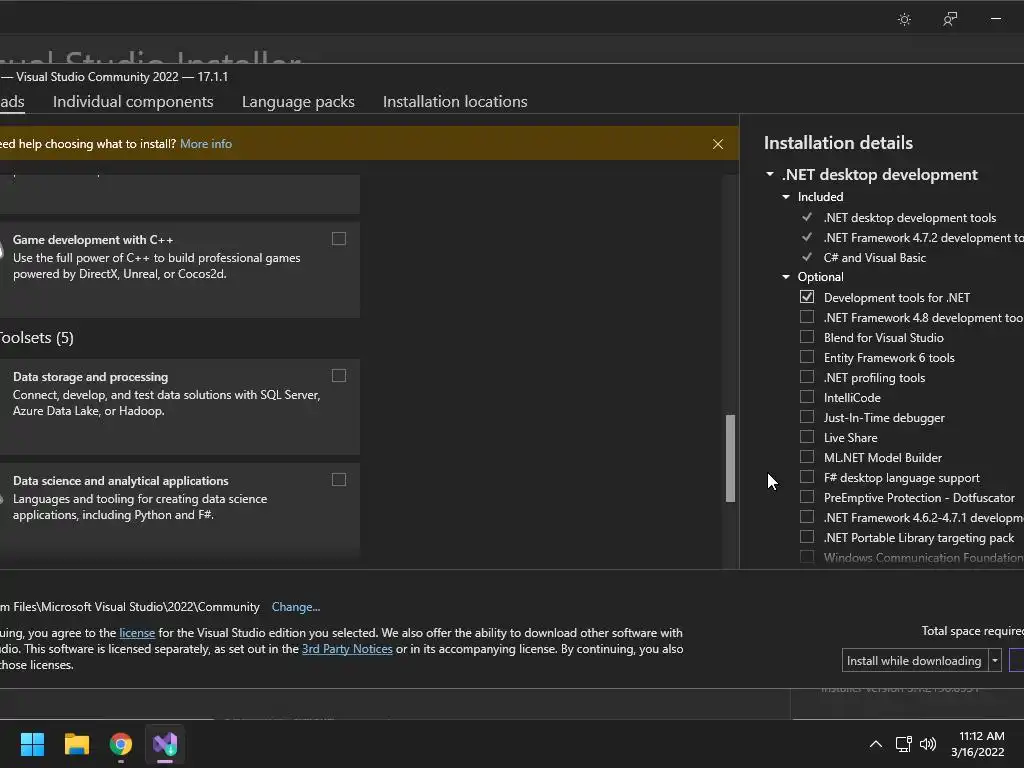Switch to the Installation locations tab
This screenshot has width=1024, height=768.
tap(455, 102)
